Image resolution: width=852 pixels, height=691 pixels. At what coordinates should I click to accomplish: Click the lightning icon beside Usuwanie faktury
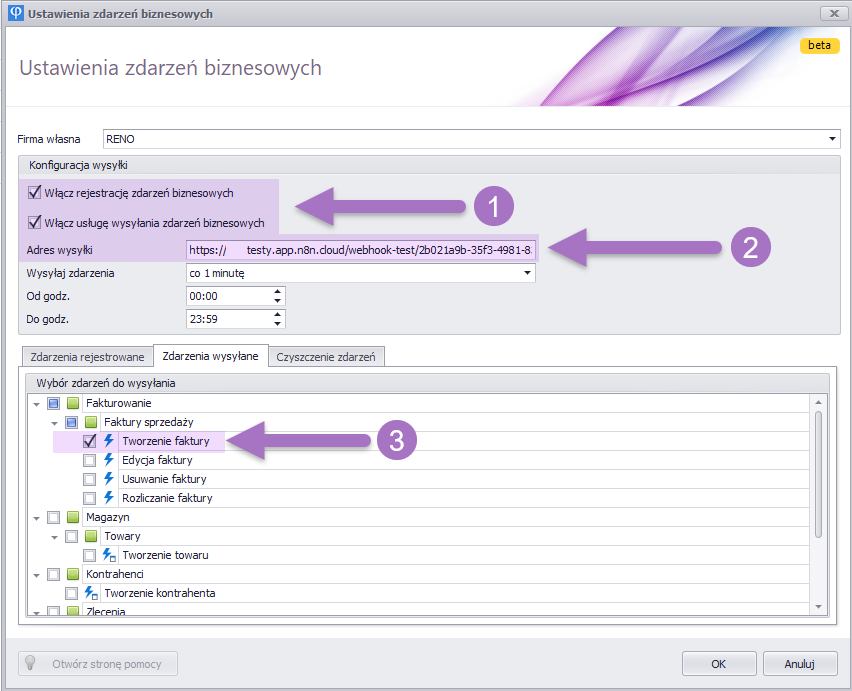[109, 479]
